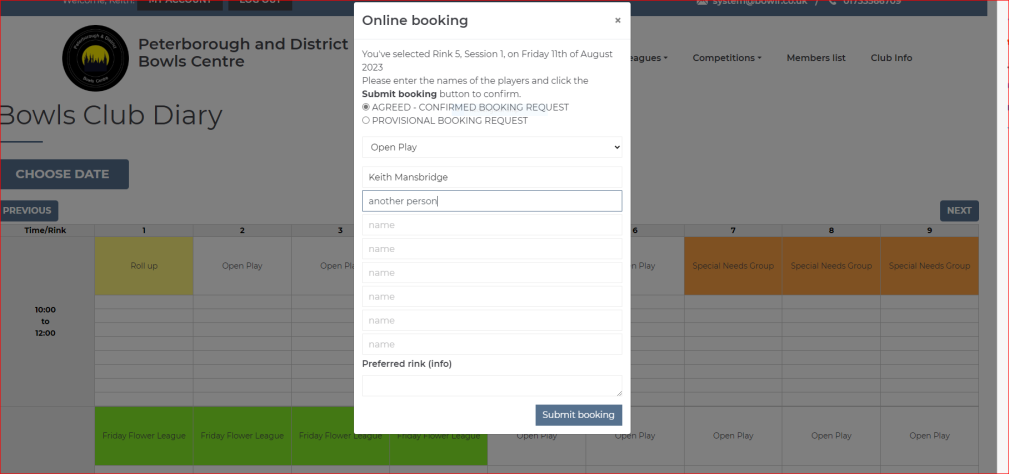Click the Preferred rink info text box
The height and width of the screenshot is (474, 1009).
(492, 386)
